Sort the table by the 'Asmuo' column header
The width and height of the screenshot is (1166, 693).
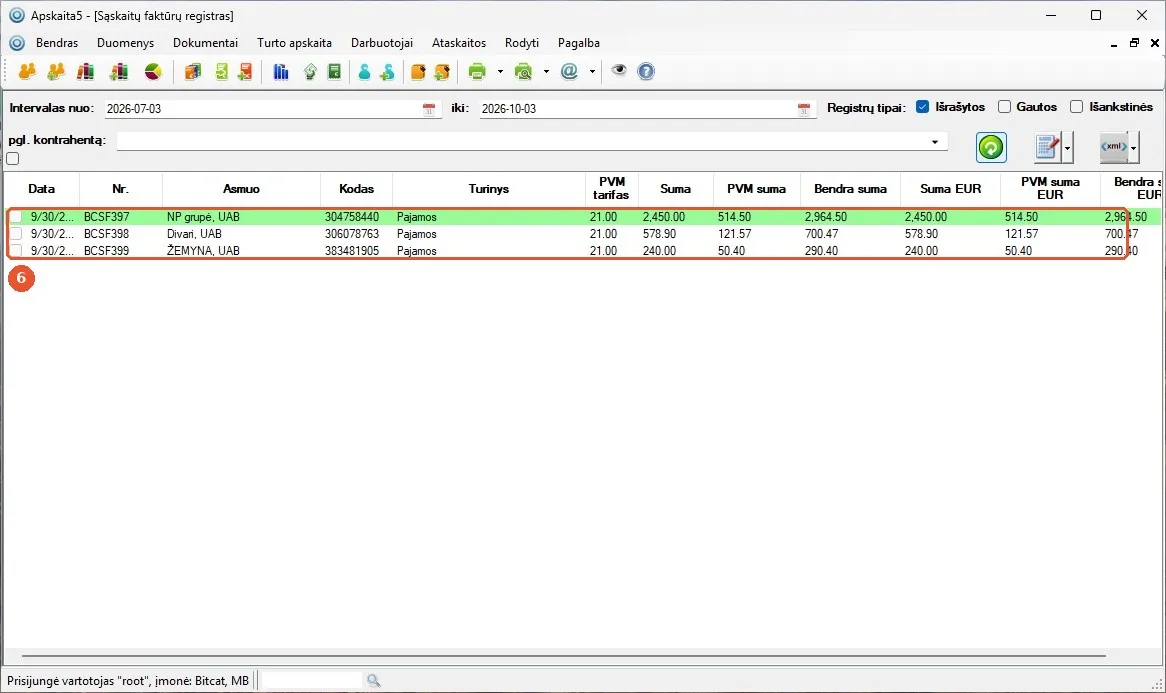coord(242,189)
